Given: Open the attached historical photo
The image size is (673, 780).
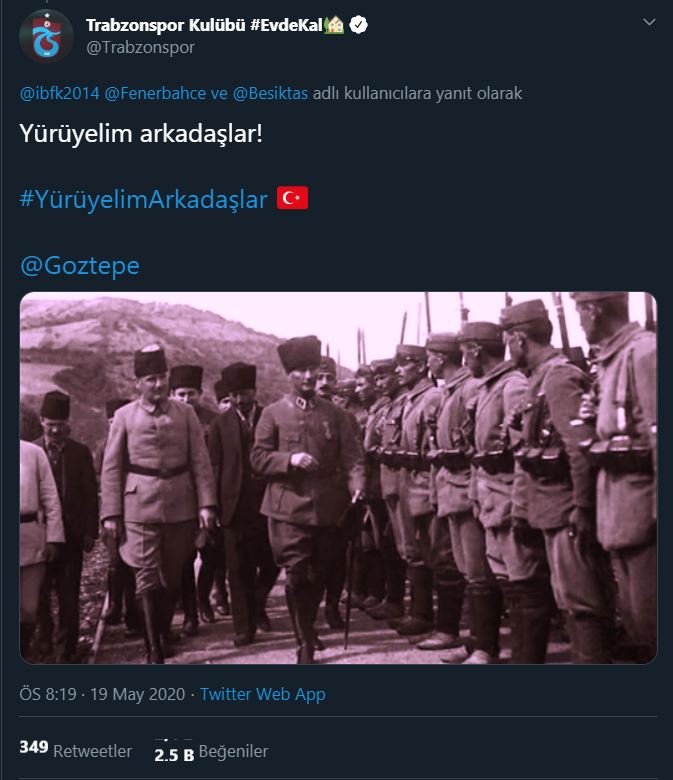Looking at the screenshot, I should tap(338, 478).
